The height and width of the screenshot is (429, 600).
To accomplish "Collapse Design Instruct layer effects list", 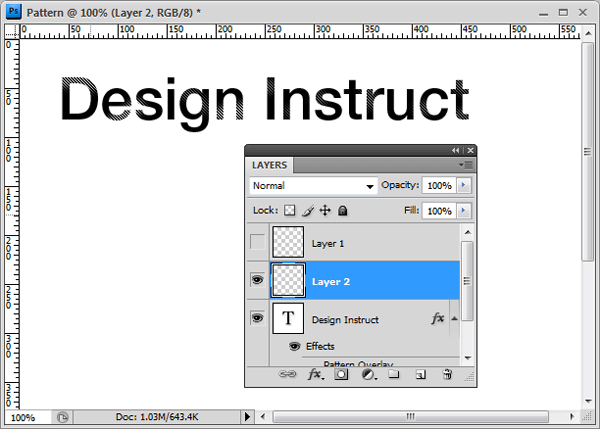I will 454,318.
